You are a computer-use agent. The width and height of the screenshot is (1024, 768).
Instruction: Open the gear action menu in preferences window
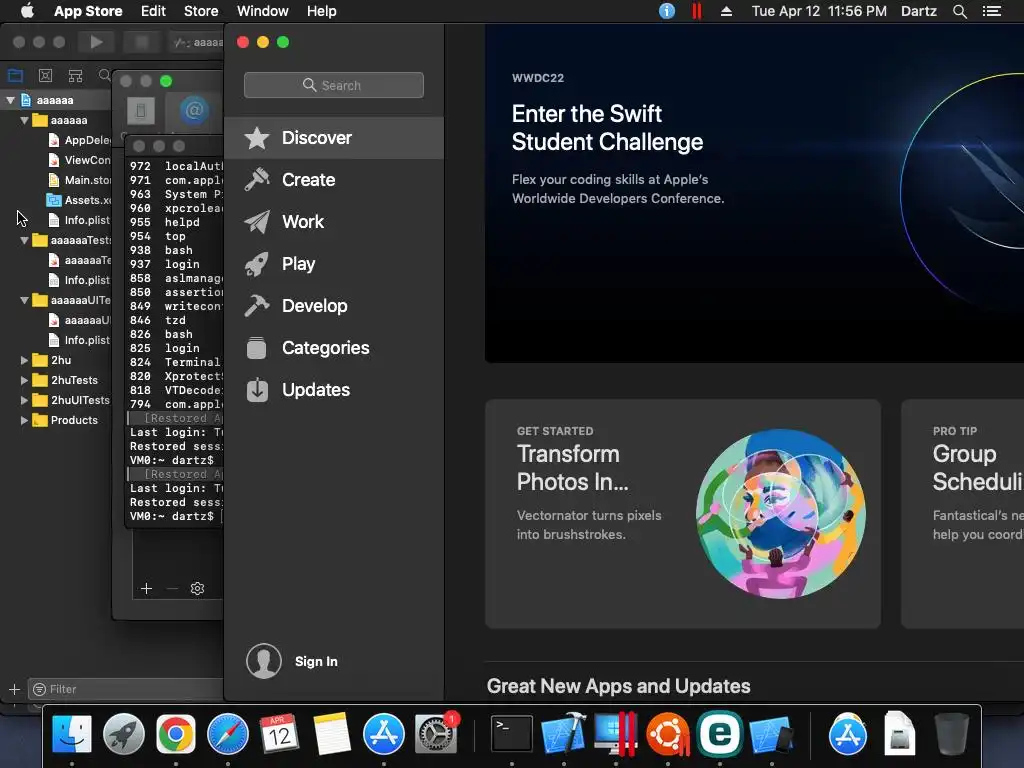tap(197, 588)
